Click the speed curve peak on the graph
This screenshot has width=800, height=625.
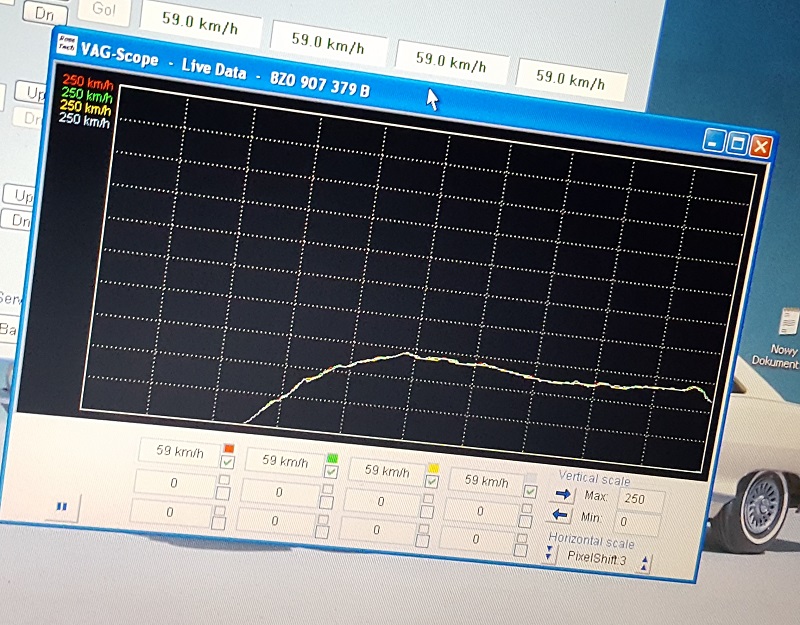click(x=406, y=353)
